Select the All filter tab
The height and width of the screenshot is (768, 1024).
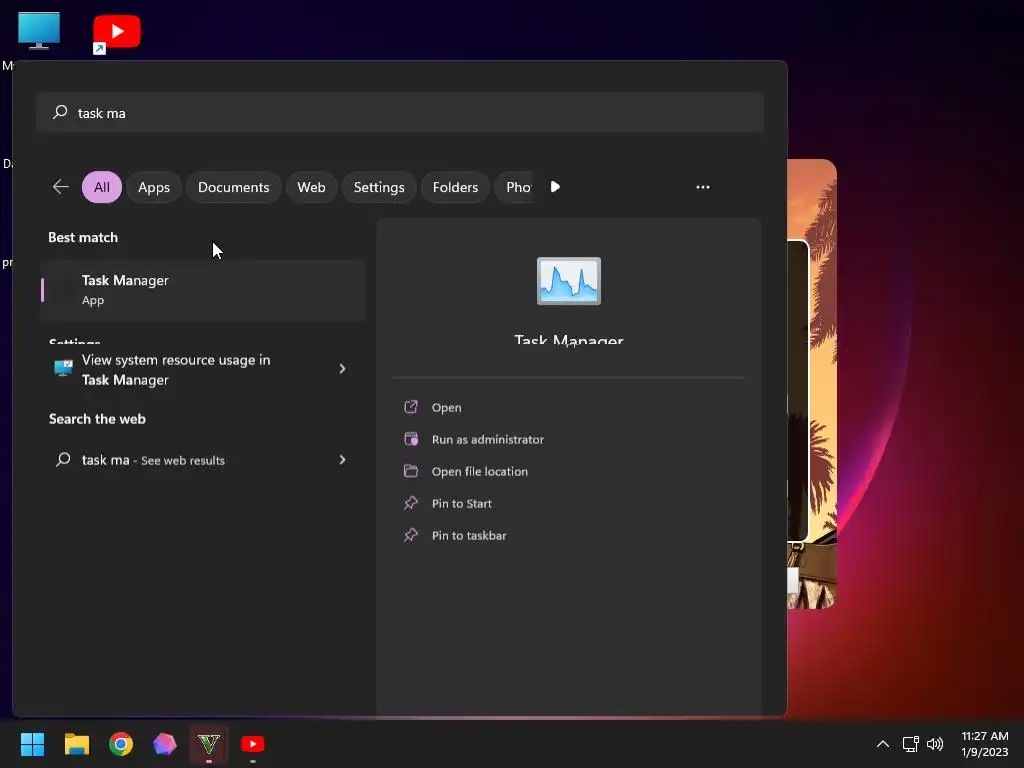(x=102, y=187)
